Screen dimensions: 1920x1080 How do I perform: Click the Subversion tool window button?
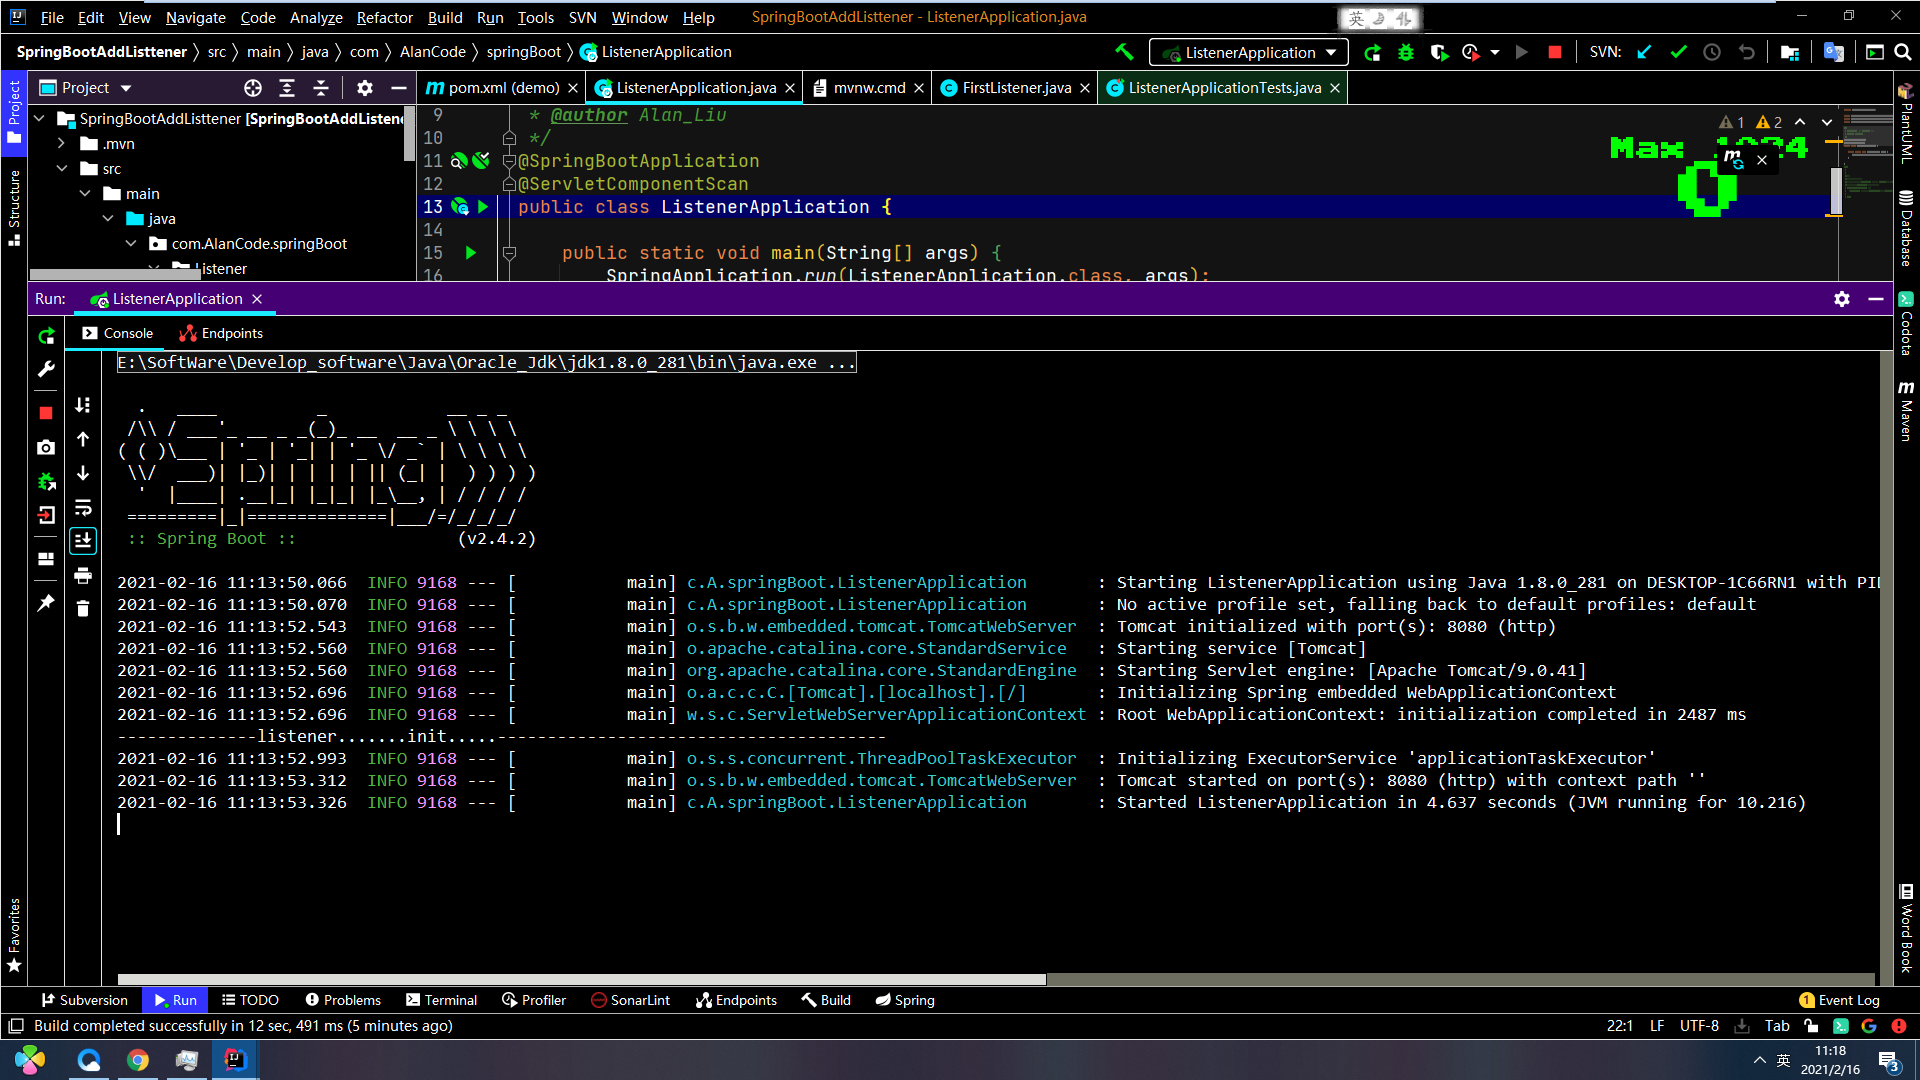click(x=84, y=1000)
